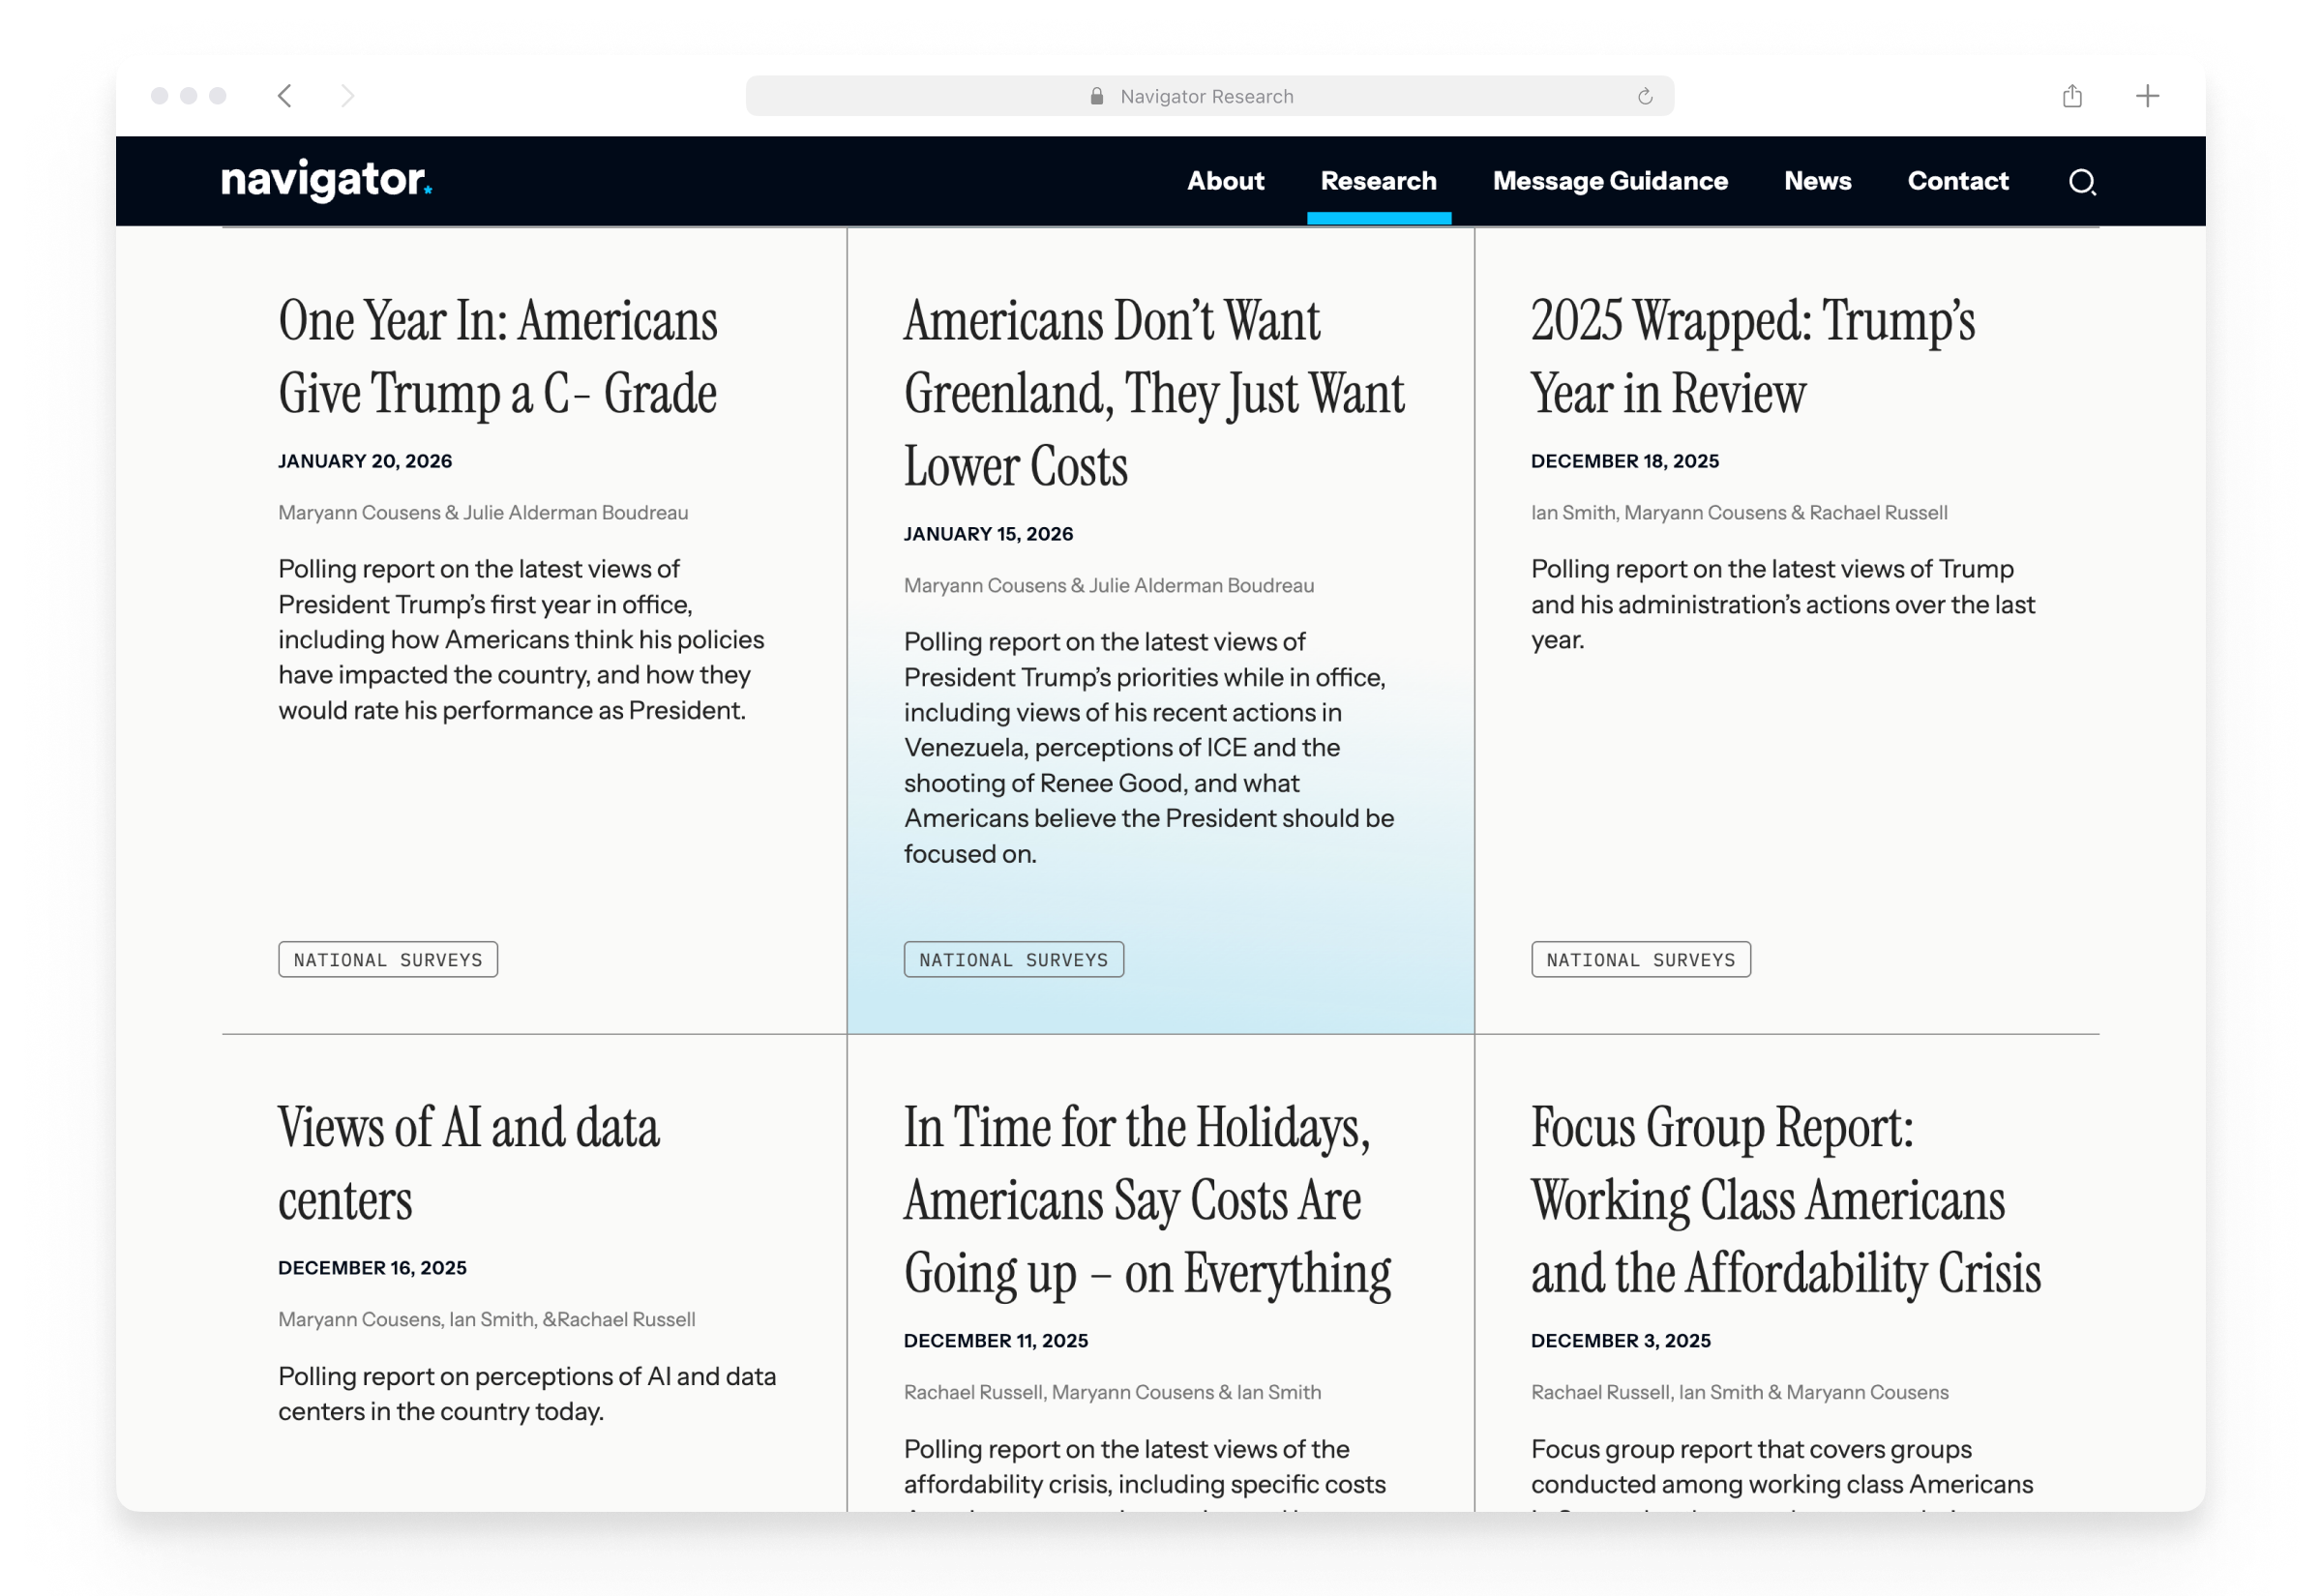Open 'One Year In' C- Grade article
Viewport: 2322px width, 1596px height.
click(497, 356)
